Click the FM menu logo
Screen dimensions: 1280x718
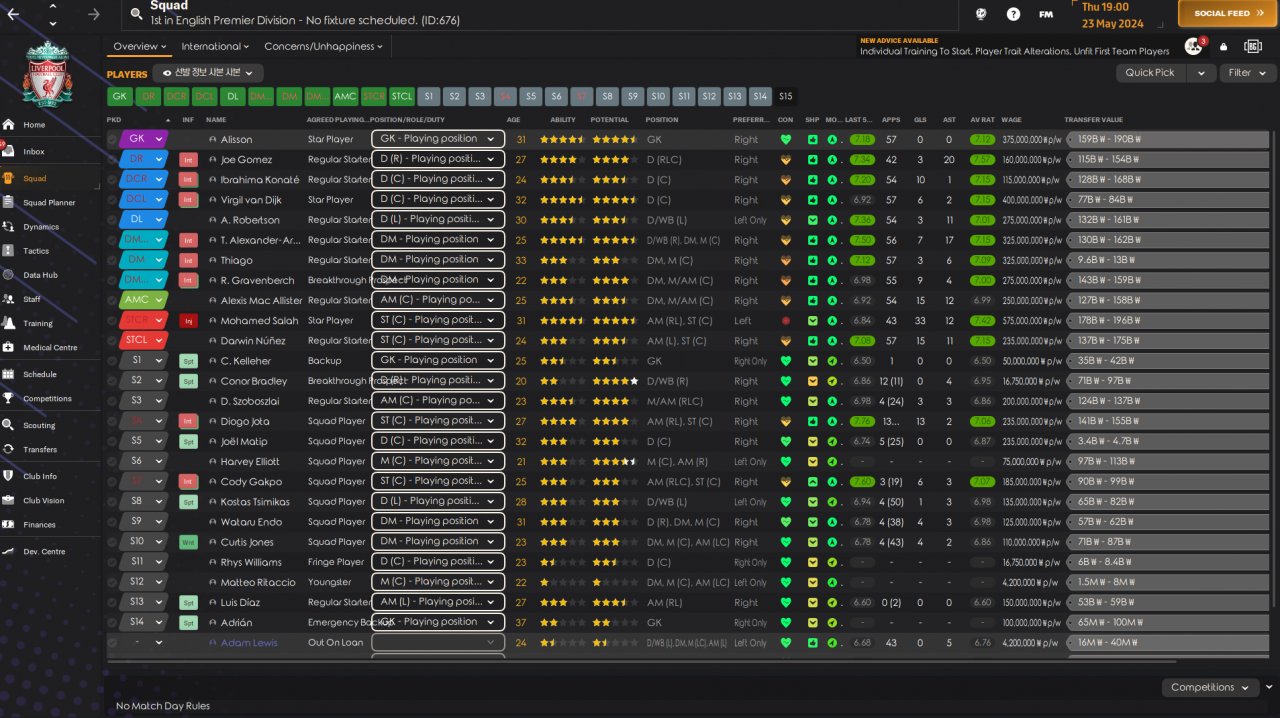[1046, 14]
